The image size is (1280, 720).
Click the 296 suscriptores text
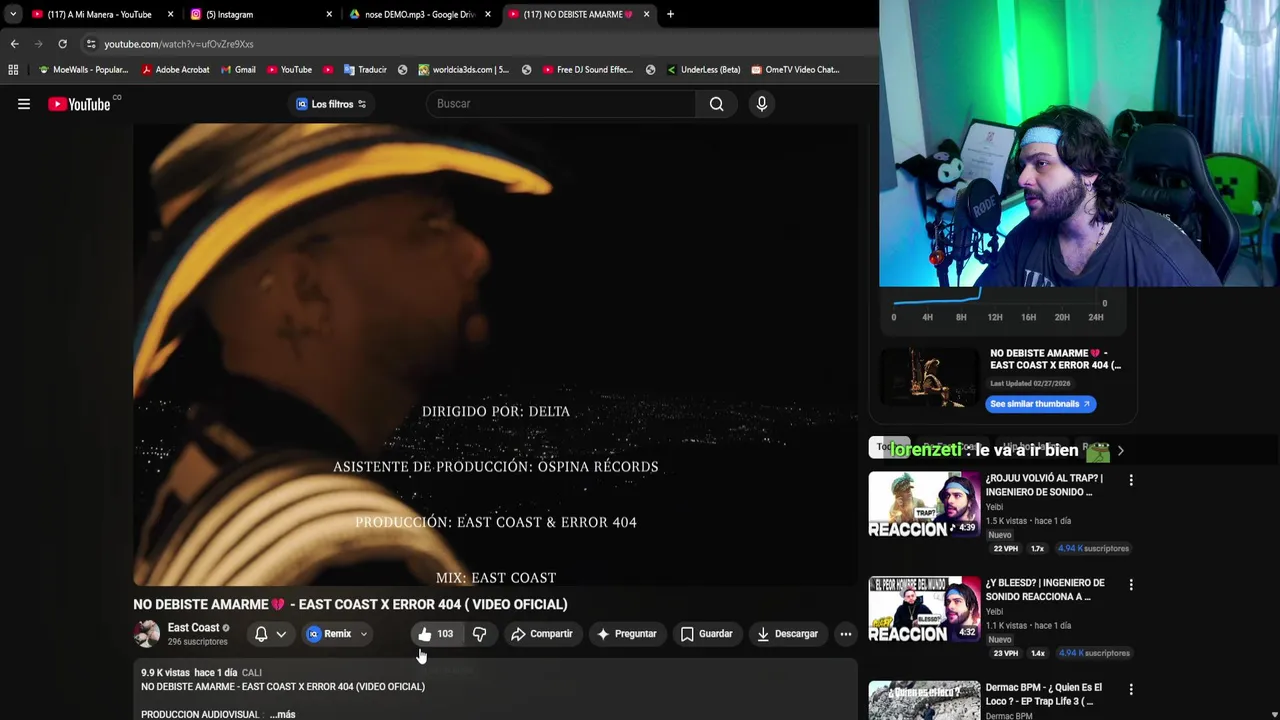pos(197,642)
